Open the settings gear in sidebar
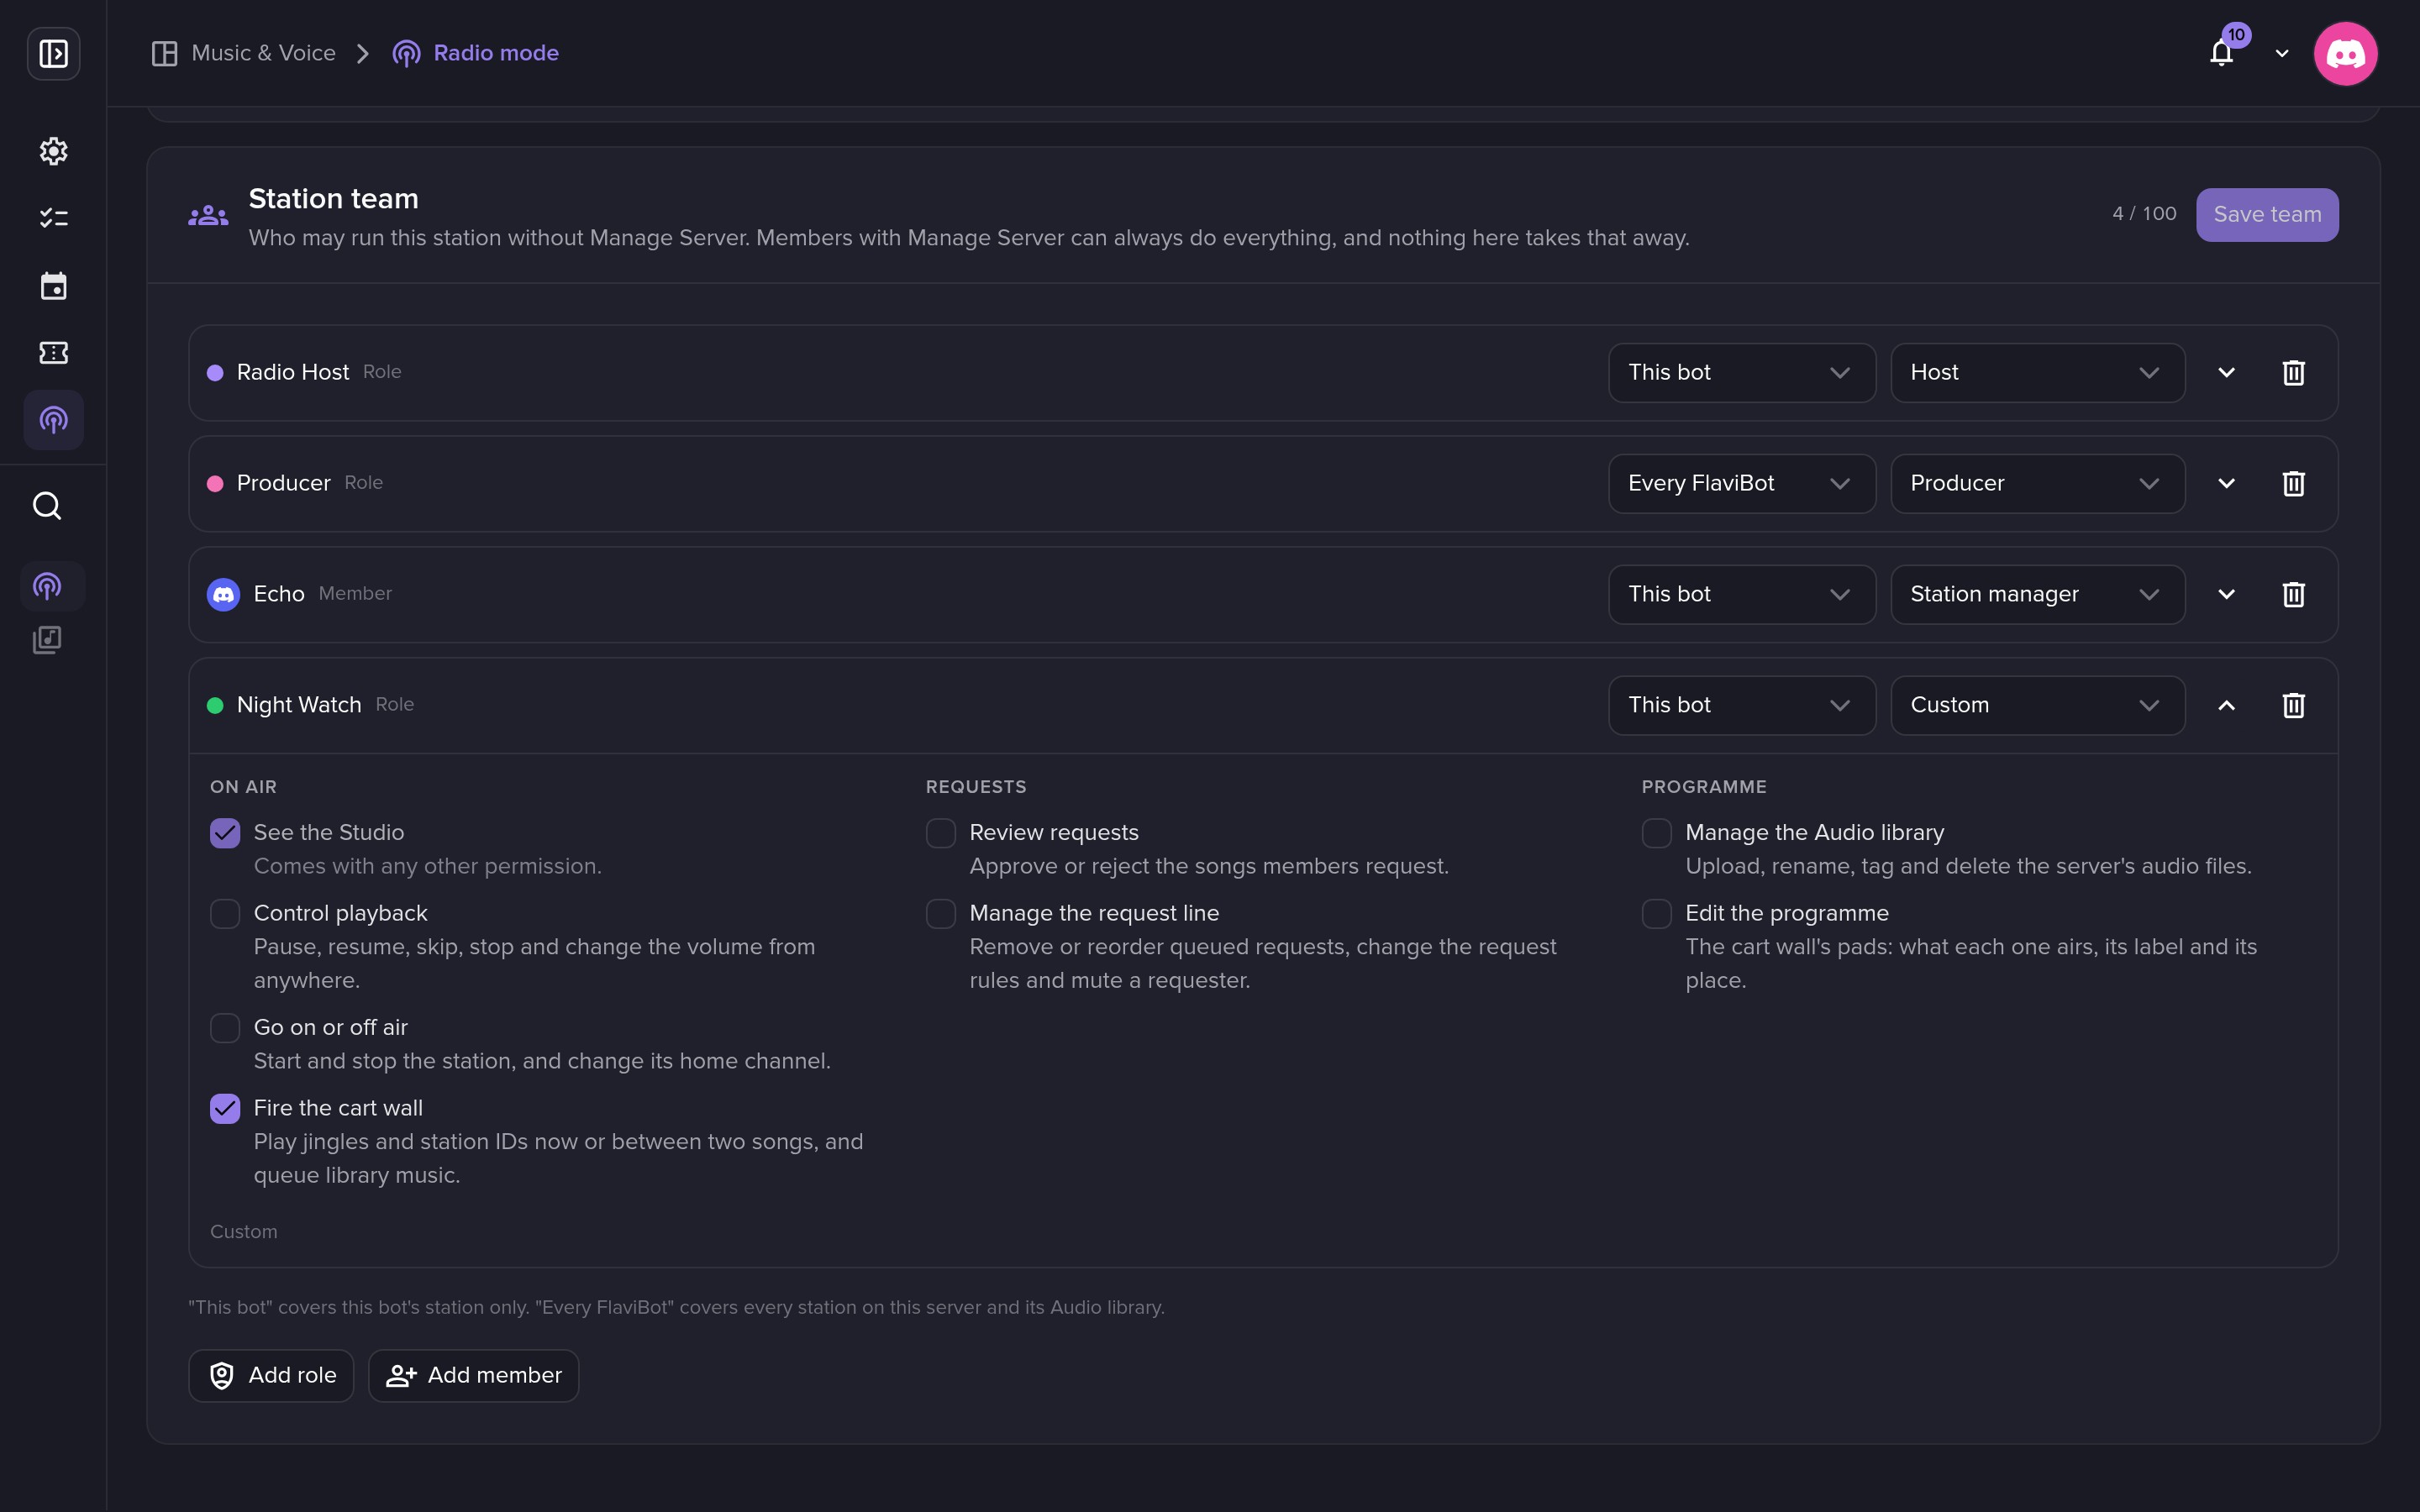The width and height of the screenshot is (2420, 1512). [53, 151]
